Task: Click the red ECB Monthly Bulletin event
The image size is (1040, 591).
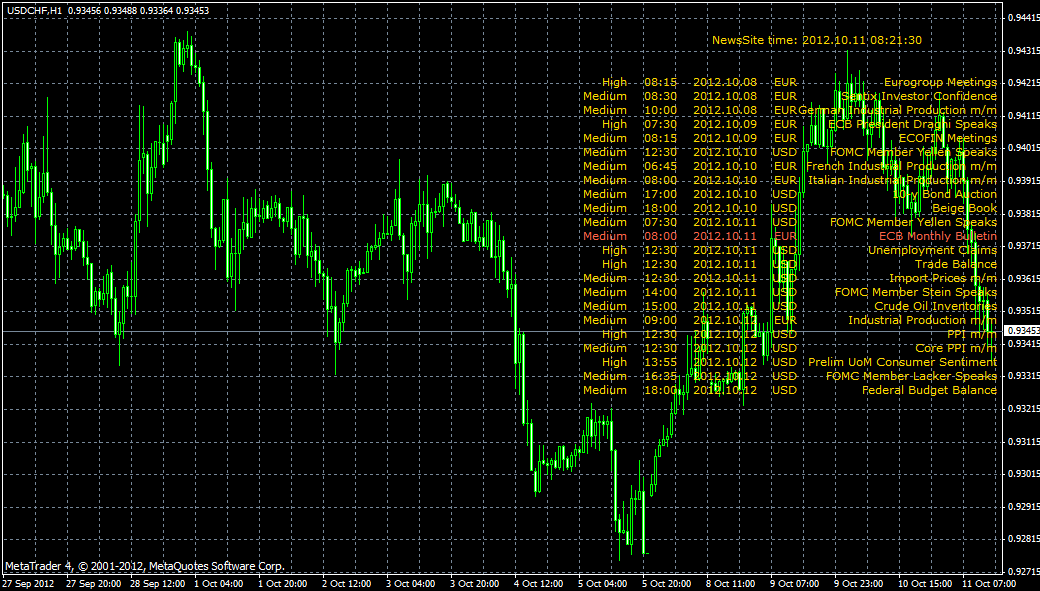Action: (x=938, y=236)
